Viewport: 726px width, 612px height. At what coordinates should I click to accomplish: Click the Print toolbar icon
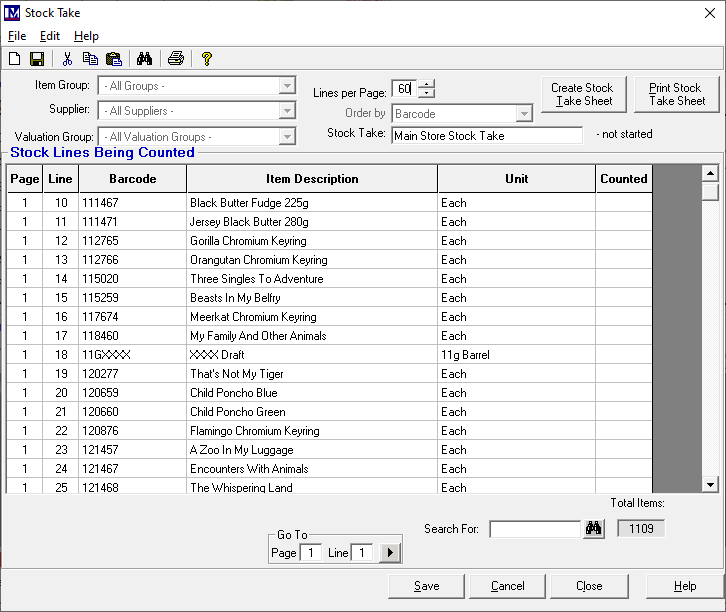click(x=176, y=59)
